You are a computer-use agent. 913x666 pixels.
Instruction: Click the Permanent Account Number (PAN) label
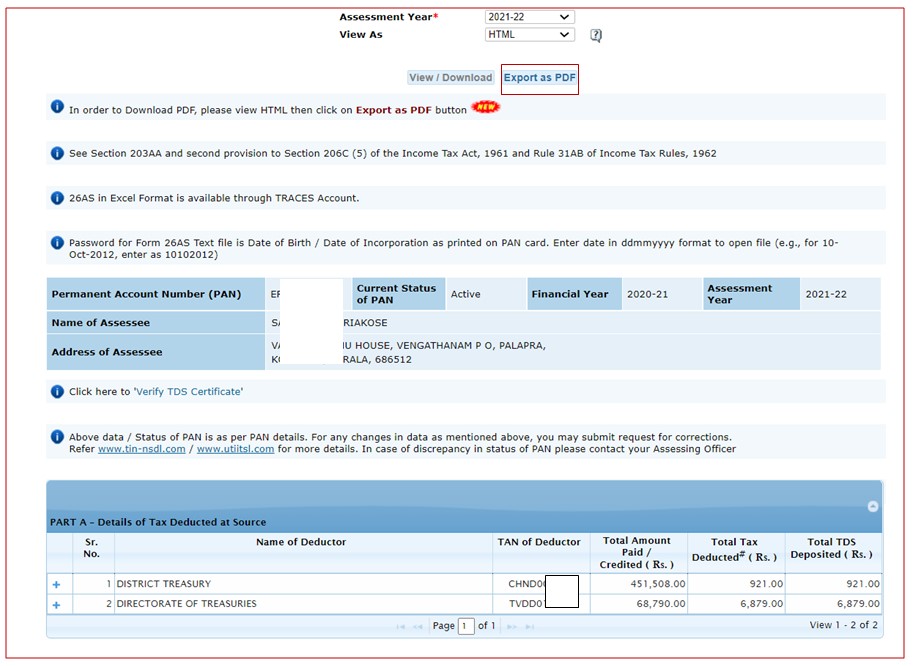(146, 294)
